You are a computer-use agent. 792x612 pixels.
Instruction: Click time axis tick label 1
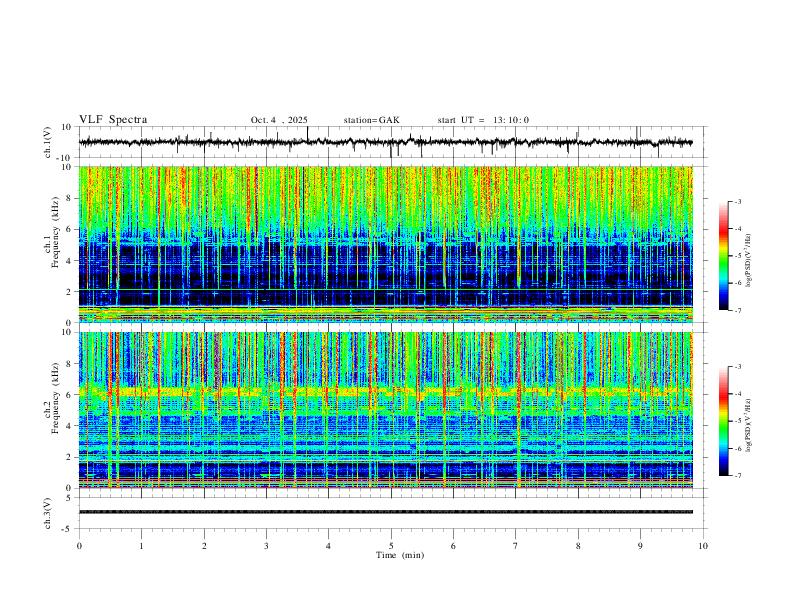click(x=141, y=546)
